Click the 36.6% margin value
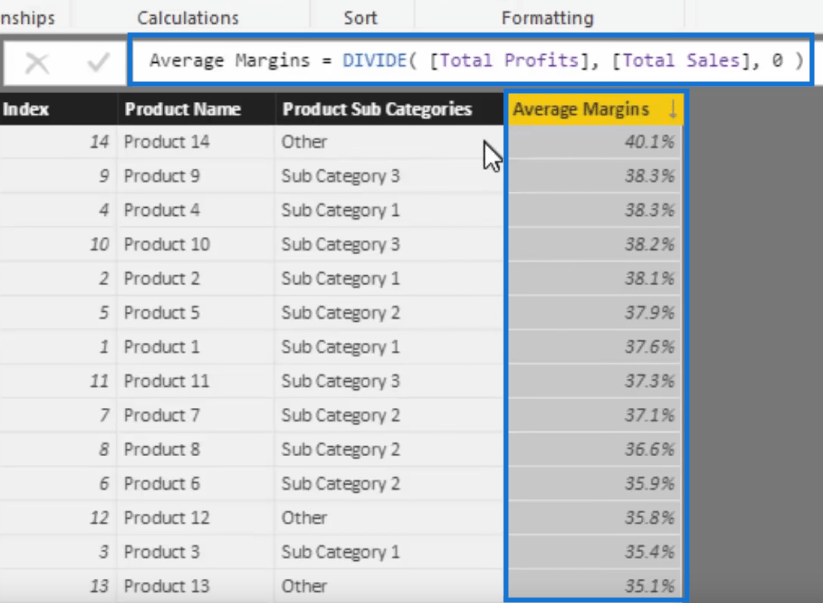Image resolution: width=823 pixels, height=603 pixels. pyautogui.click(x=649, y=449)
